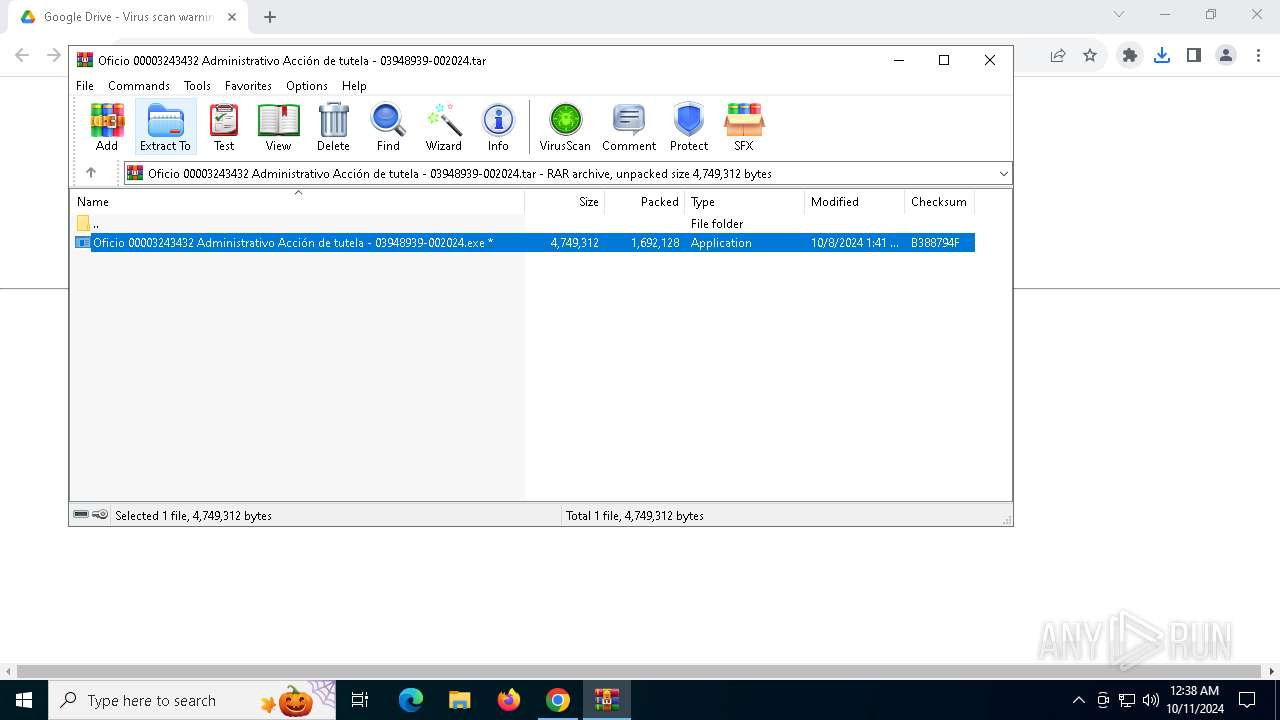
Task: Open Chrome Extensions puzzle icon
Action: (1130, 56)
